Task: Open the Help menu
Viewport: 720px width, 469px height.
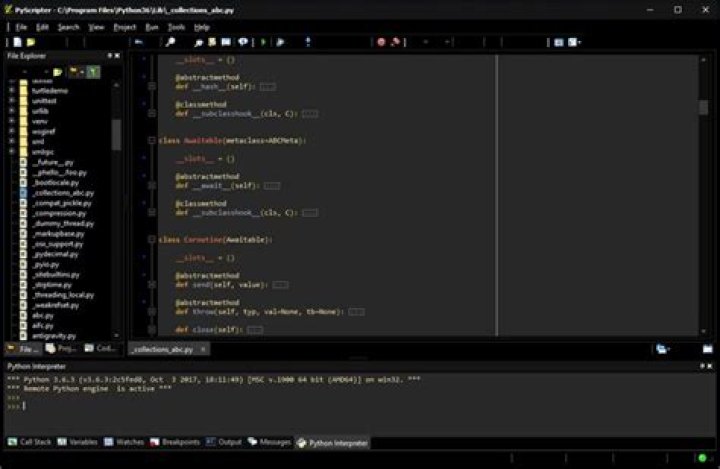Action: click(202, 28)
